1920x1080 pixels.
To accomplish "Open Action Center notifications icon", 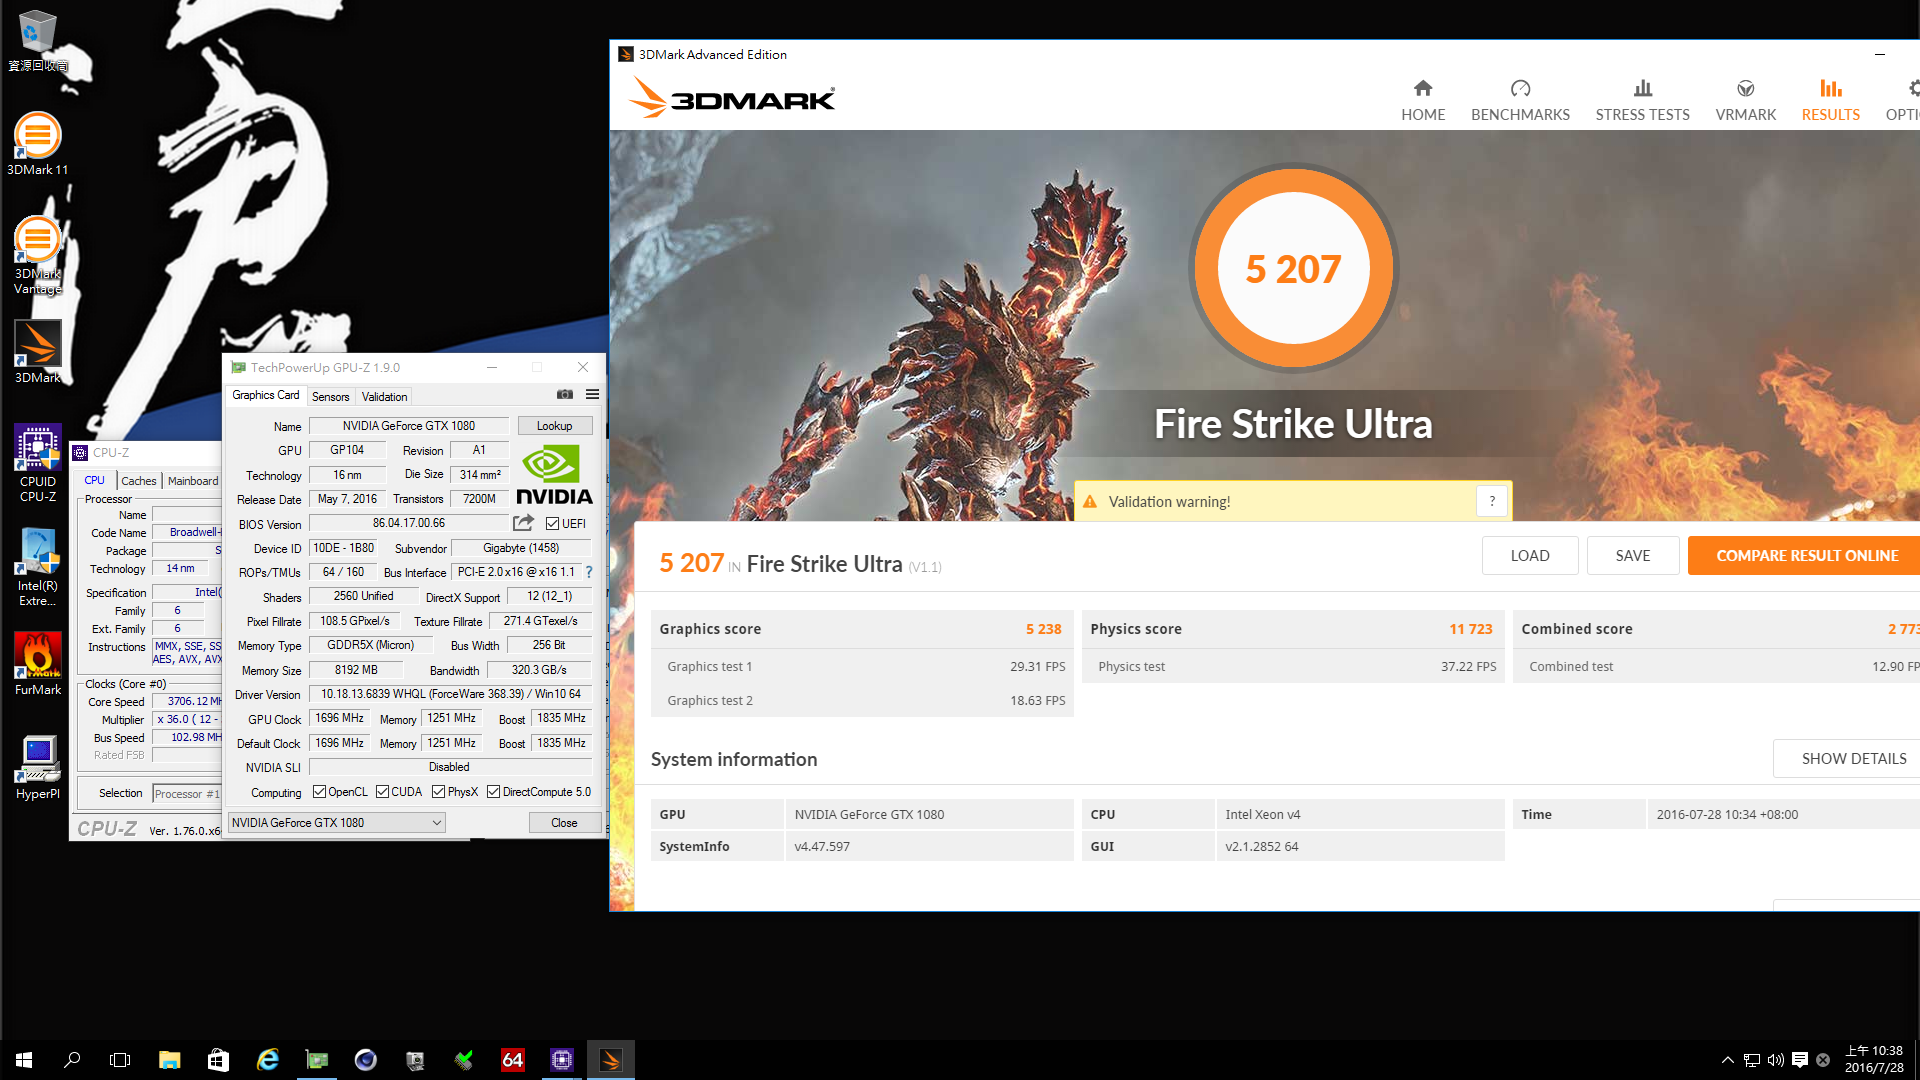I will (1800, 1060).
